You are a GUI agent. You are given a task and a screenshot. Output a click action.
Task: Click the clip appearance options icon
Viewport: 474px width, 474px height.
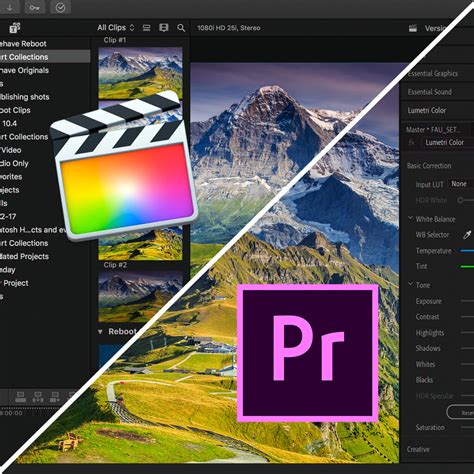(146, 28)
